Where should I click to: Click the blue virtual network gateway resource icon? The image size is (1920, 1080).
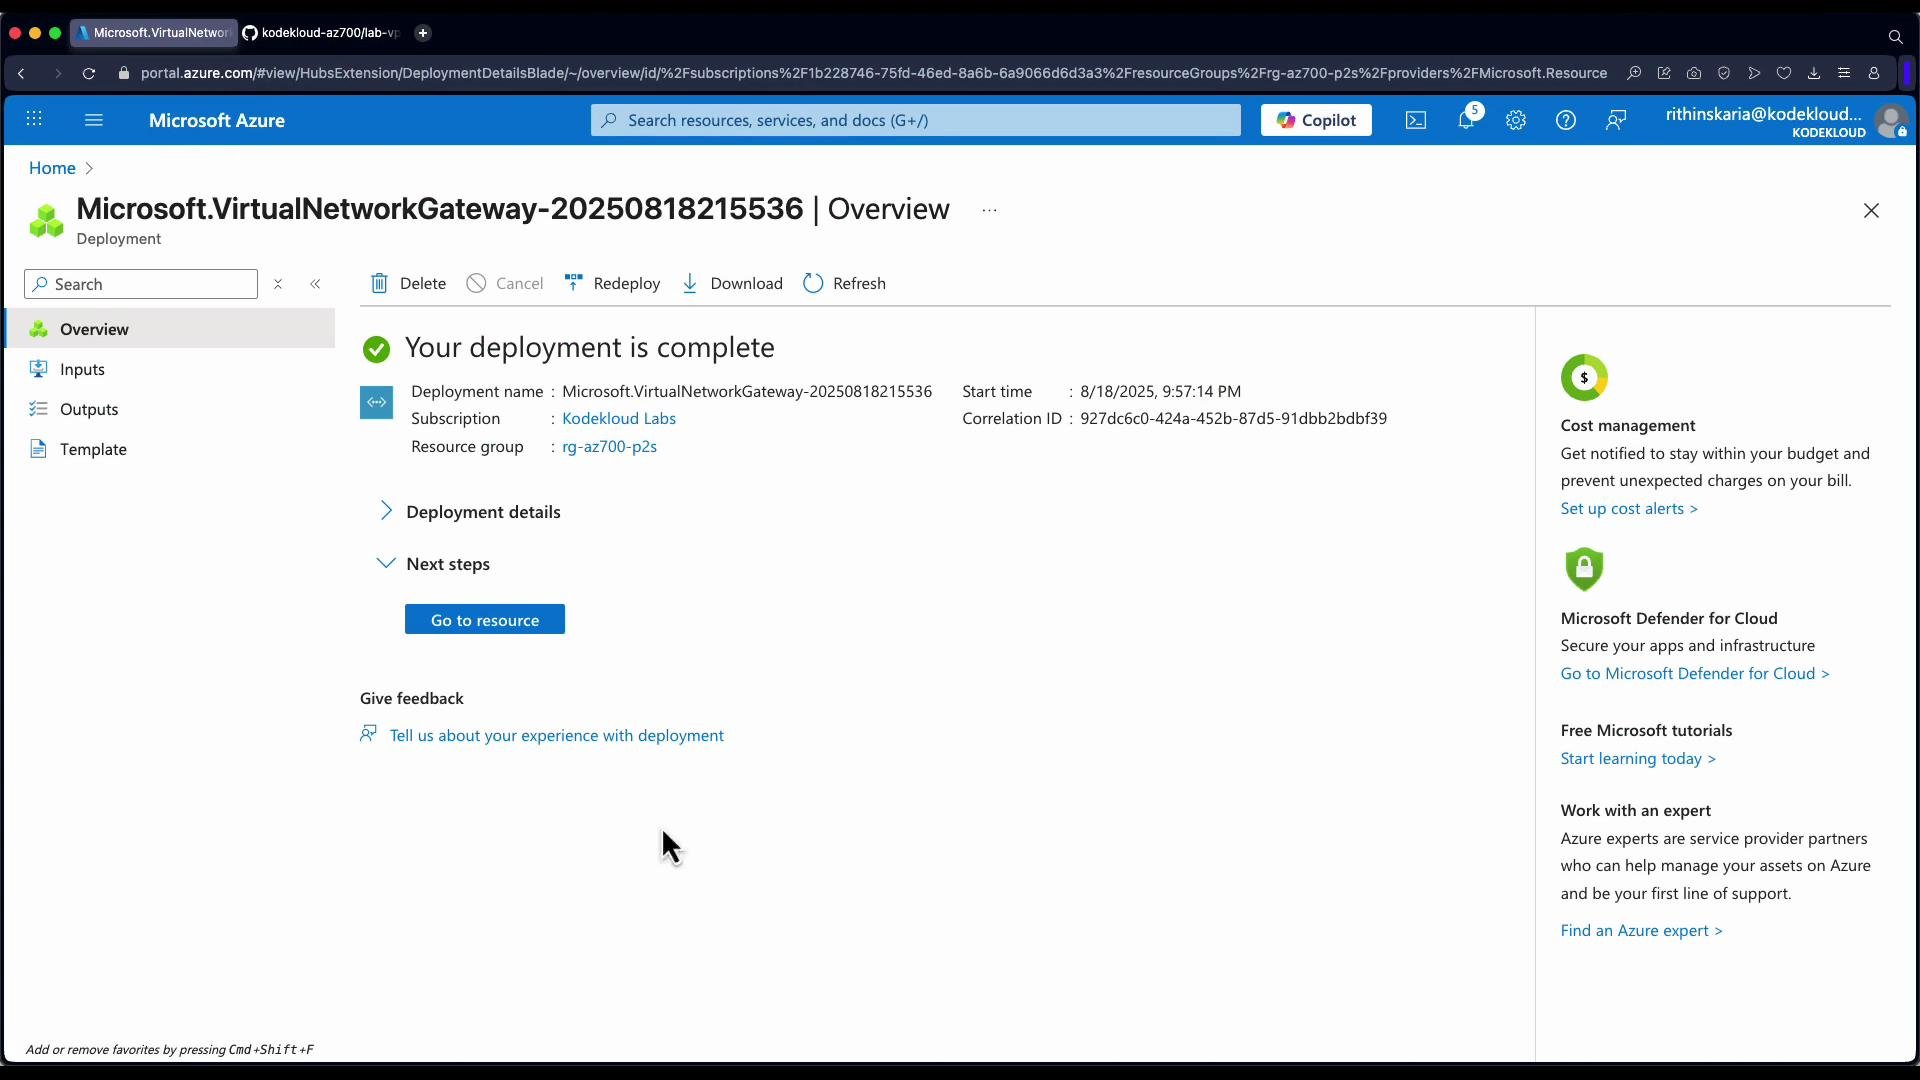tap(376, 402)
